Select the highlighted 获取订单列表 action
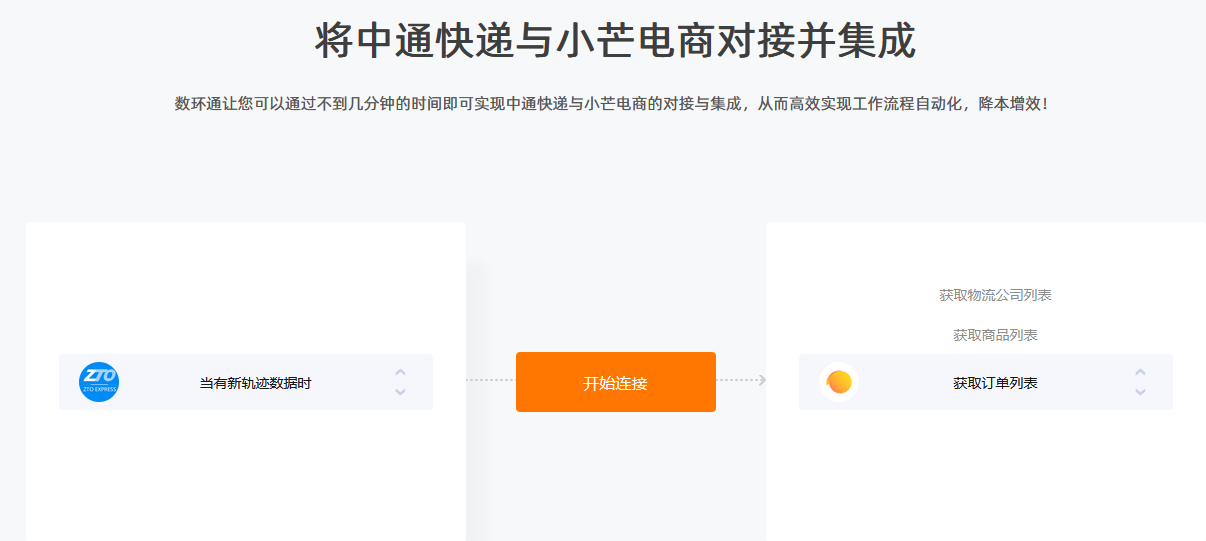 point(985,382)
